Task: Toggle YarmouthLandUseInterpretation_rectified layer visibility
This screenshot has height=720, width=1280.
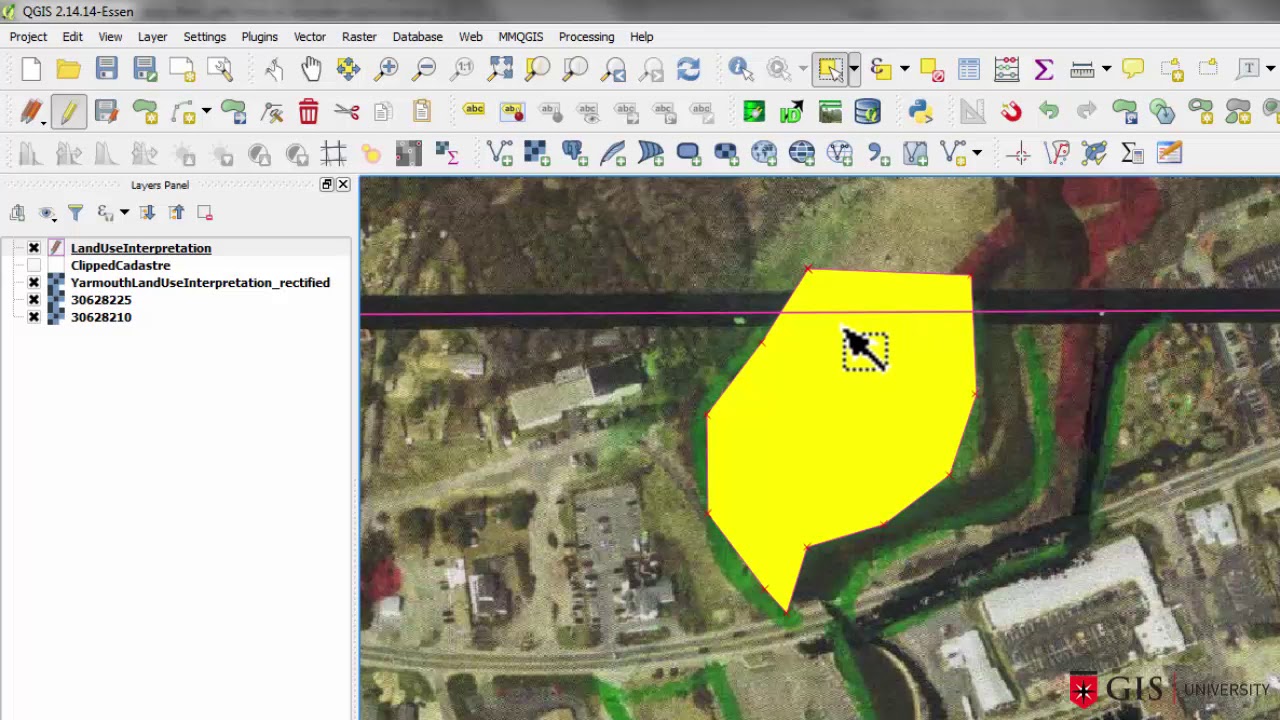Action: [34, 283]
